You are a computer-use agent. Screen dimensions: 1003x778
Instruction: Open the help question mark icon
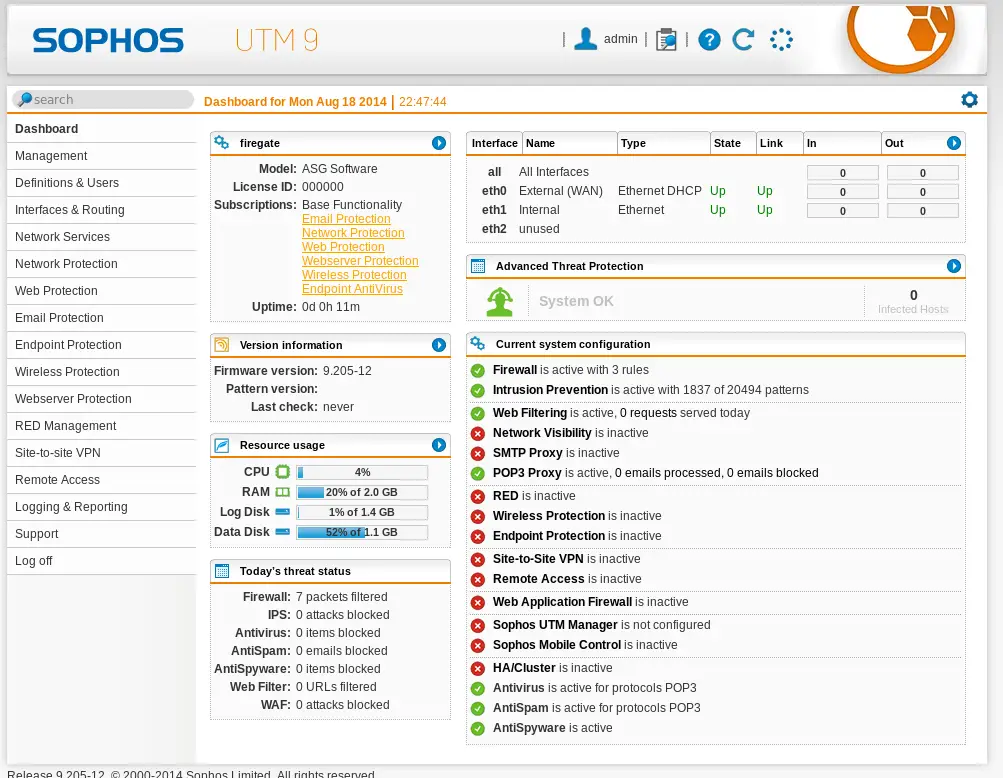point(709,40)
